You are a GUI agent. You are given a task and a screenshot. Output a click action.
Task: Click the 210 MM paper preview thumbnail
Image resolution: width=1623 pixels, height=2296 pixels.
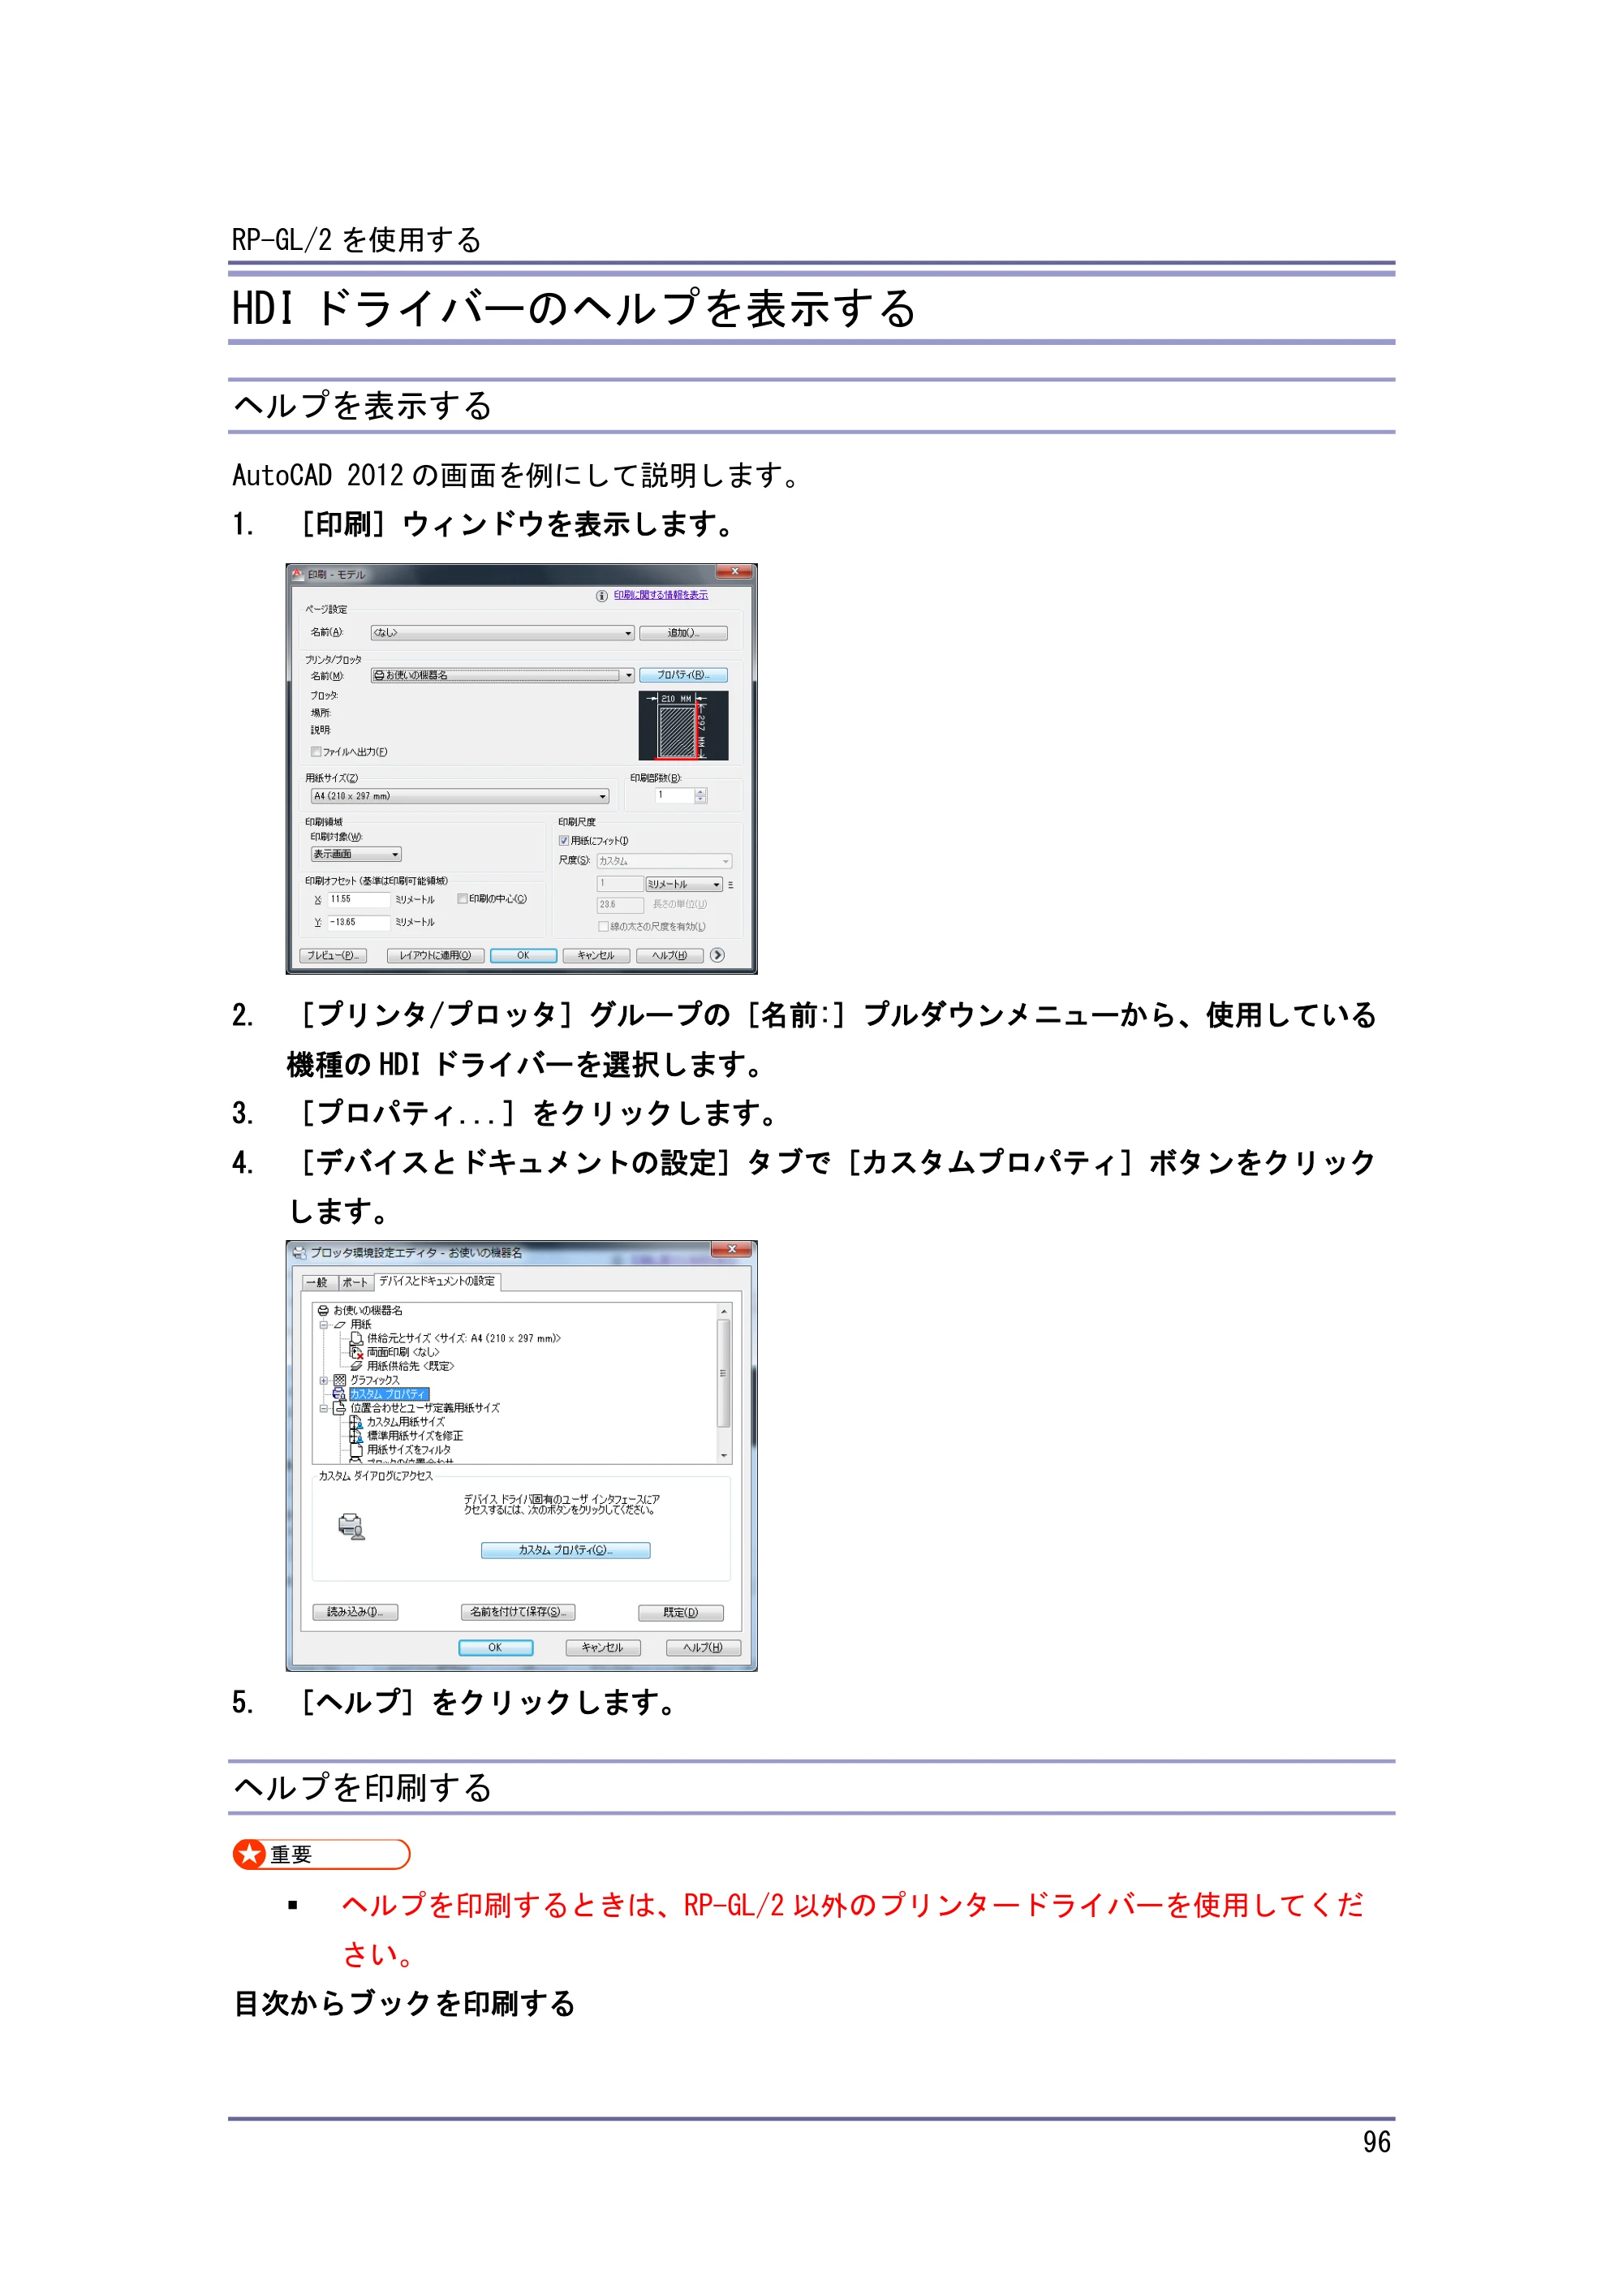[684, 726]
